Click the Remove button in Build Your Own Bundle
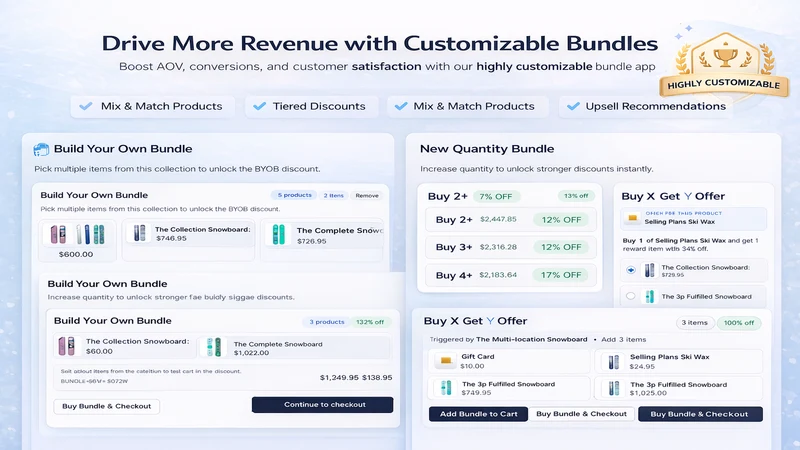Screen dimensions: 800x450 367,195
